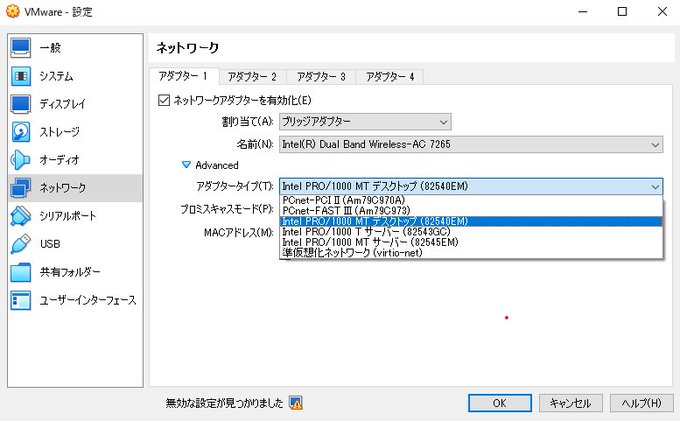This screenshot has height=421, width=680.
Task: Open the 共有フォルダー folder icon
Action: tap(20, 272)
